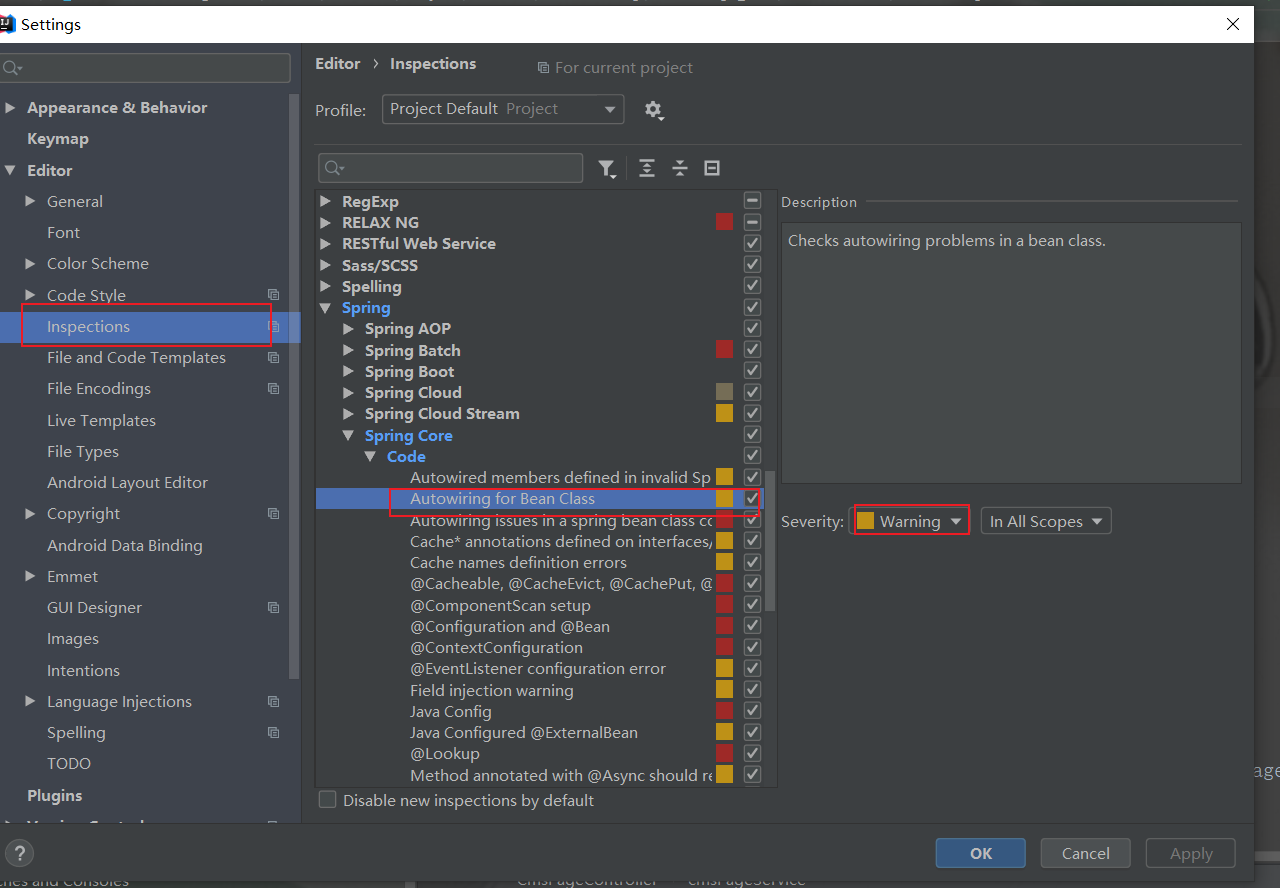Collapse all inspection tree nodes
1280x888 pixels.
[680, 168]
